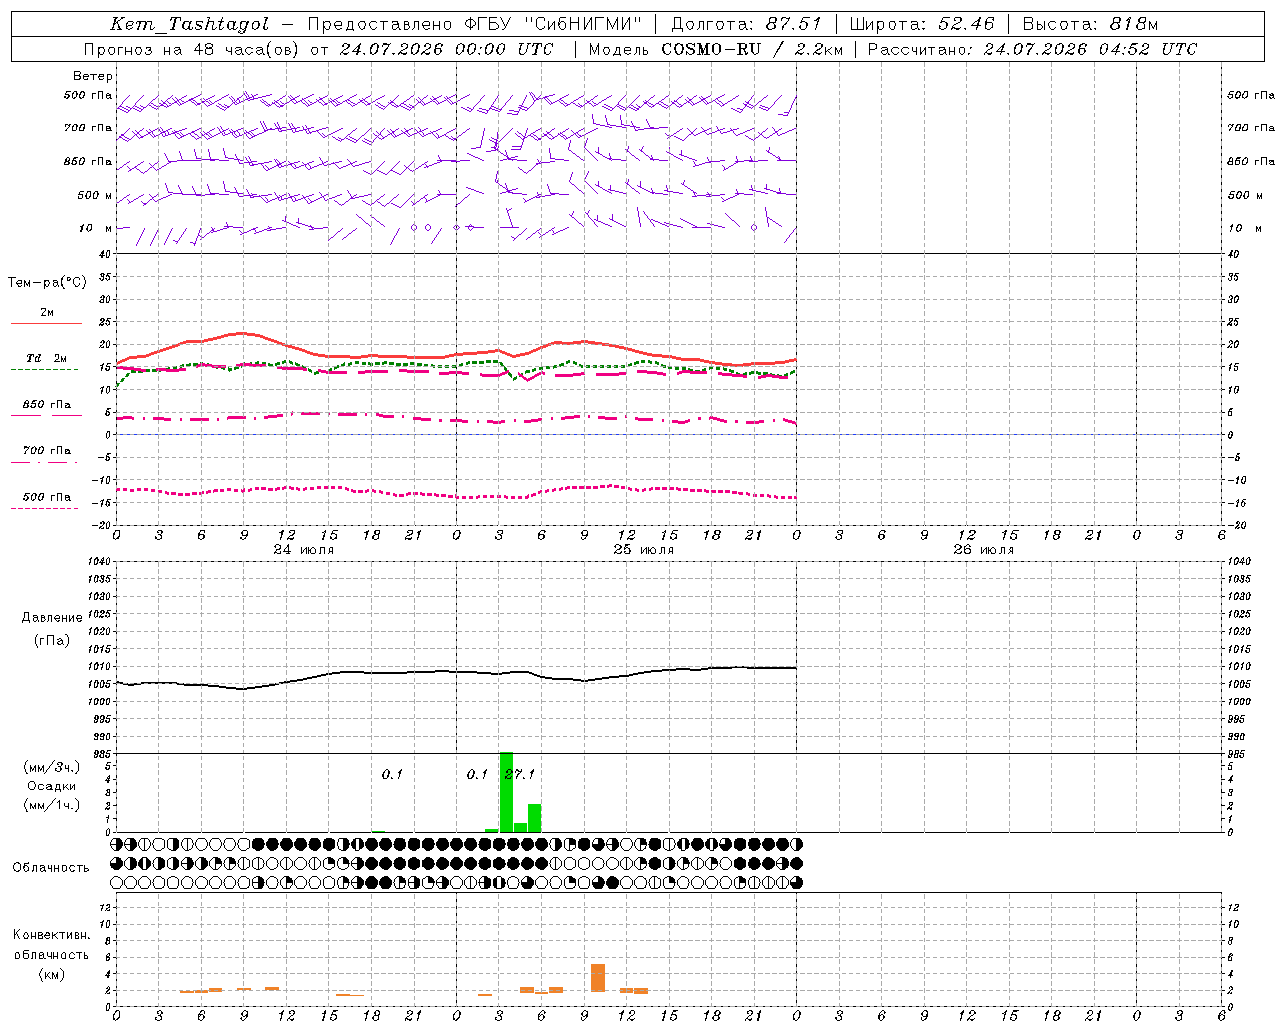The width and height of the screenshot is (1280, 1024).
Task: Click the Td 2м dew point legend label
Action: pyautogui.click(x=46, y=358)
